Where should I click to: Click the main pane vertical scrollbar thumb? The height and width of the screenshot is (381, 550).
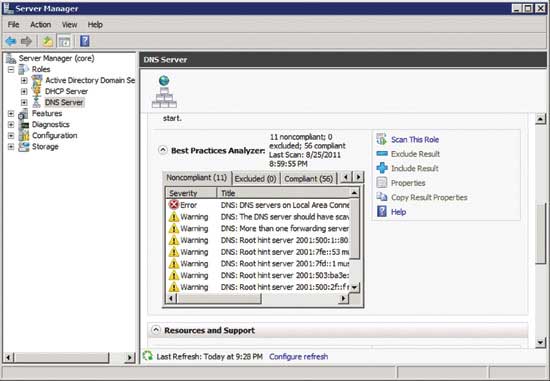[541, 233]
